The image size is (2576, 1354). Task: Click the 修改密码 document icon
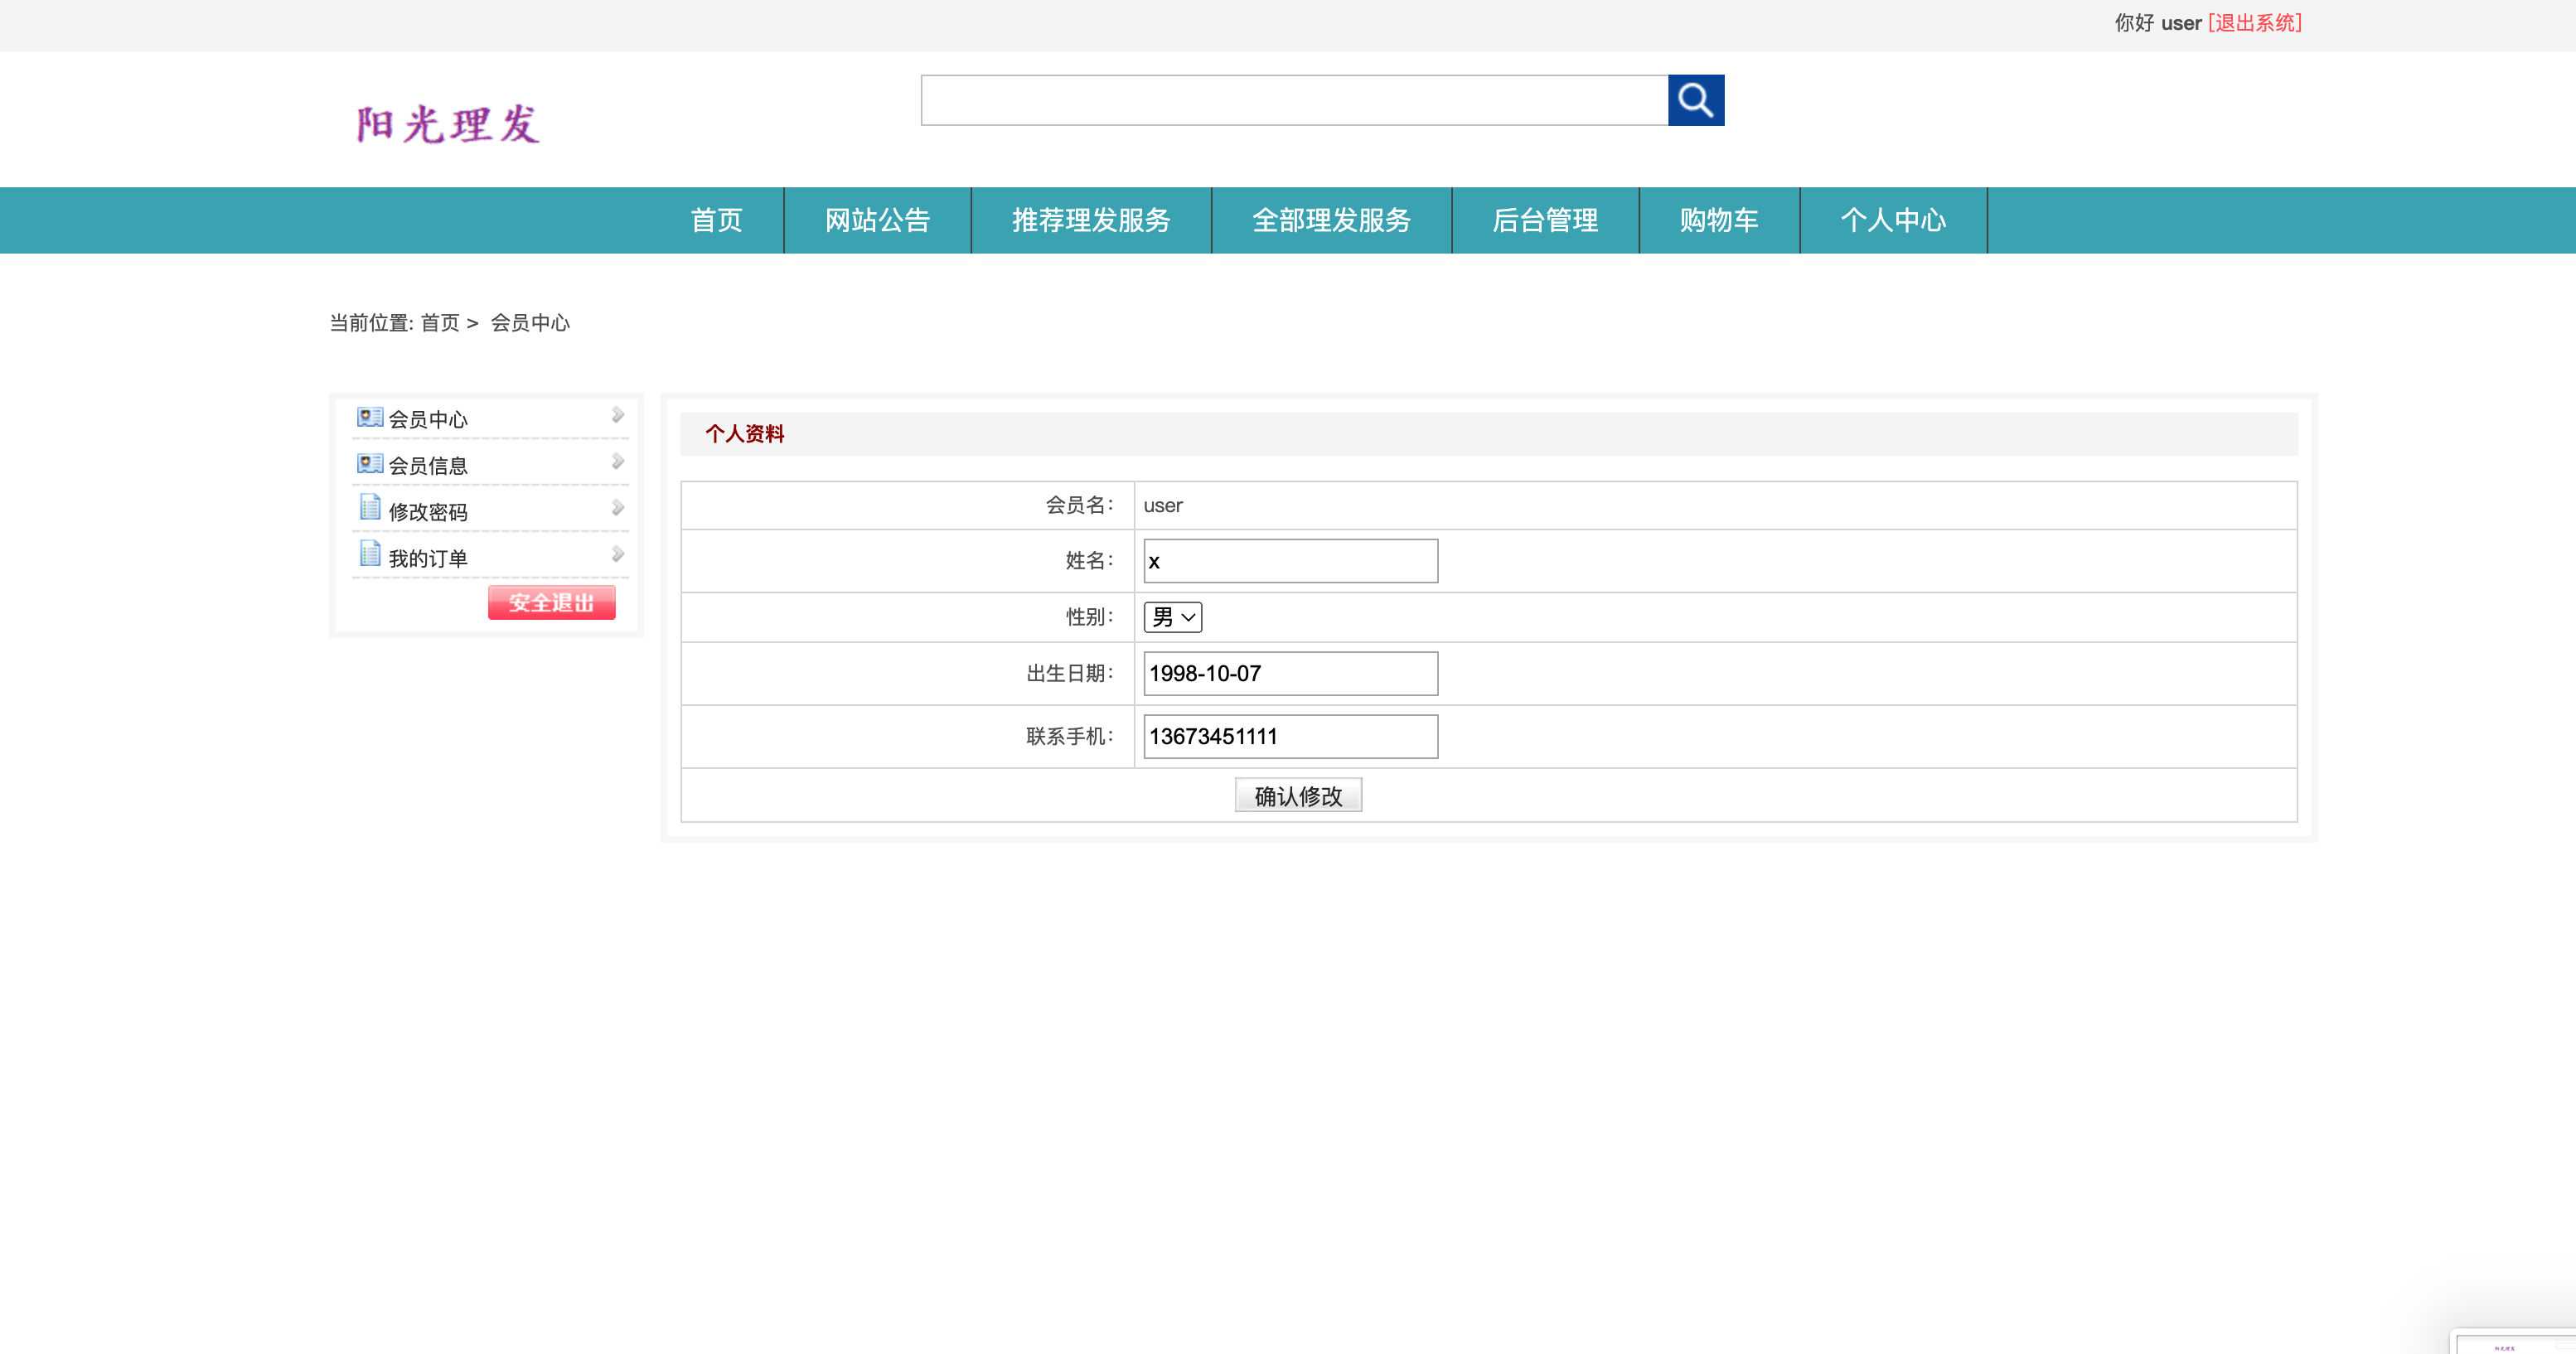(369, 507)
